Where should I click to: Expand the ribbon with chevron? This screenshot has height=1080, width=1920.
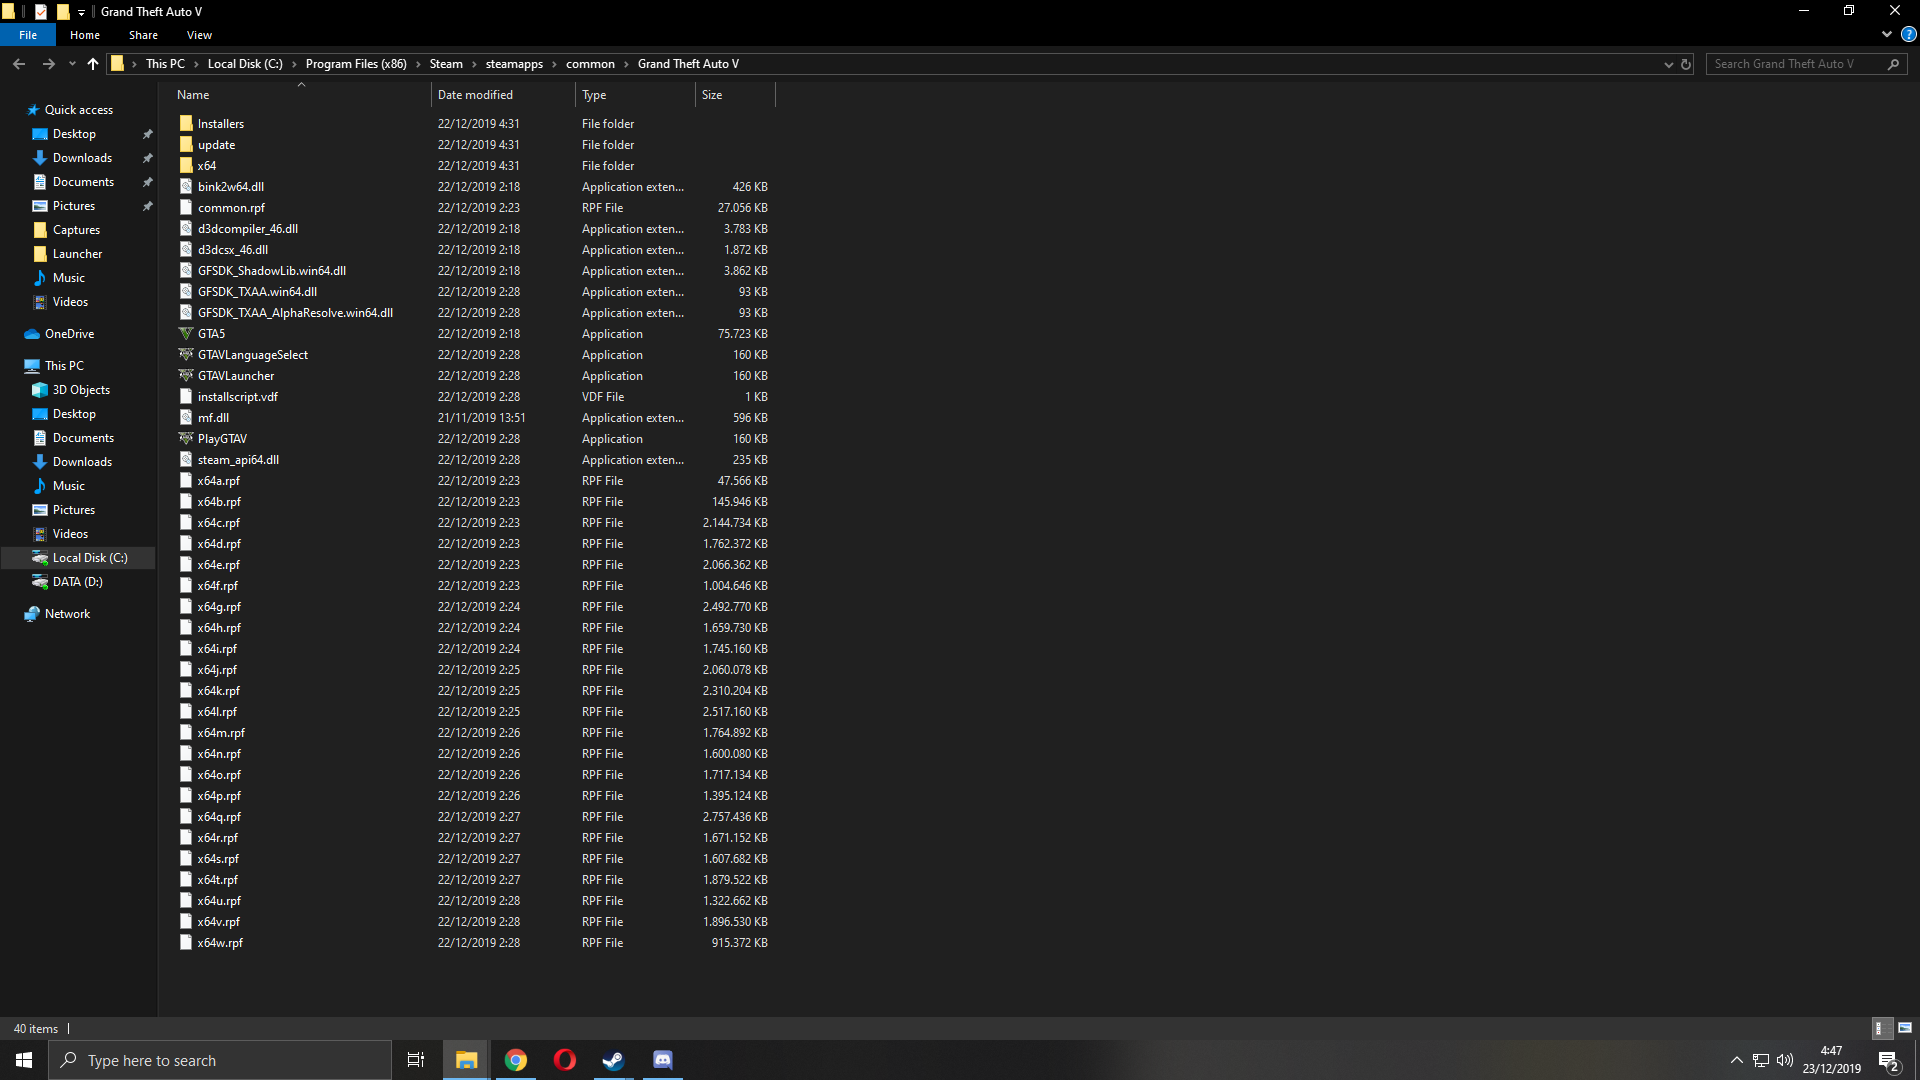tap(1887, 34)
